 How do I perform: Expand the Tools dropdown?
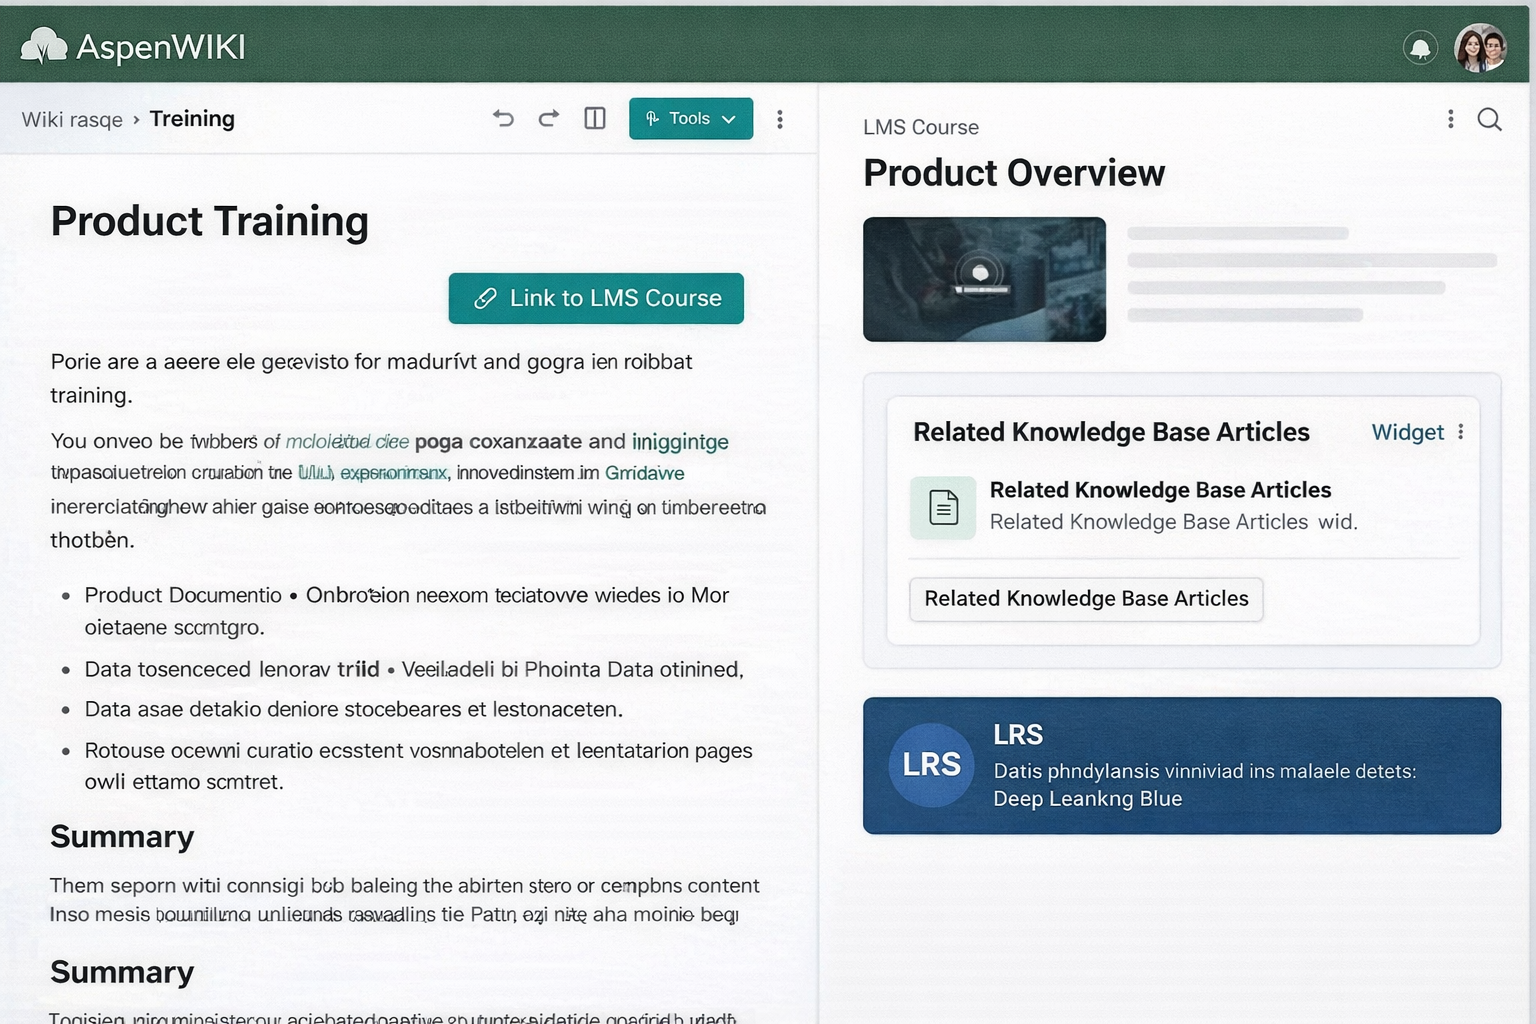pos(690,119)
